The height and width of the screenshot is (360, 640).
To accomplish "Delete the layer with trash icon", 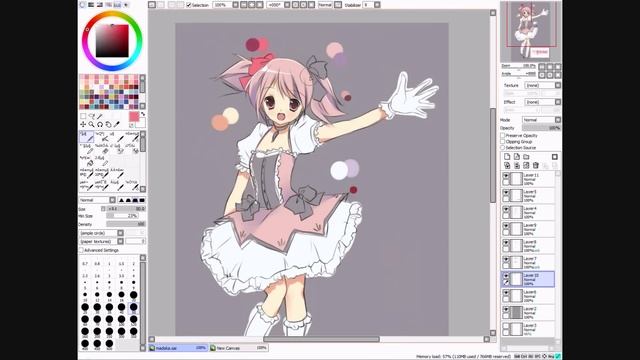I will tap(536, 165).
